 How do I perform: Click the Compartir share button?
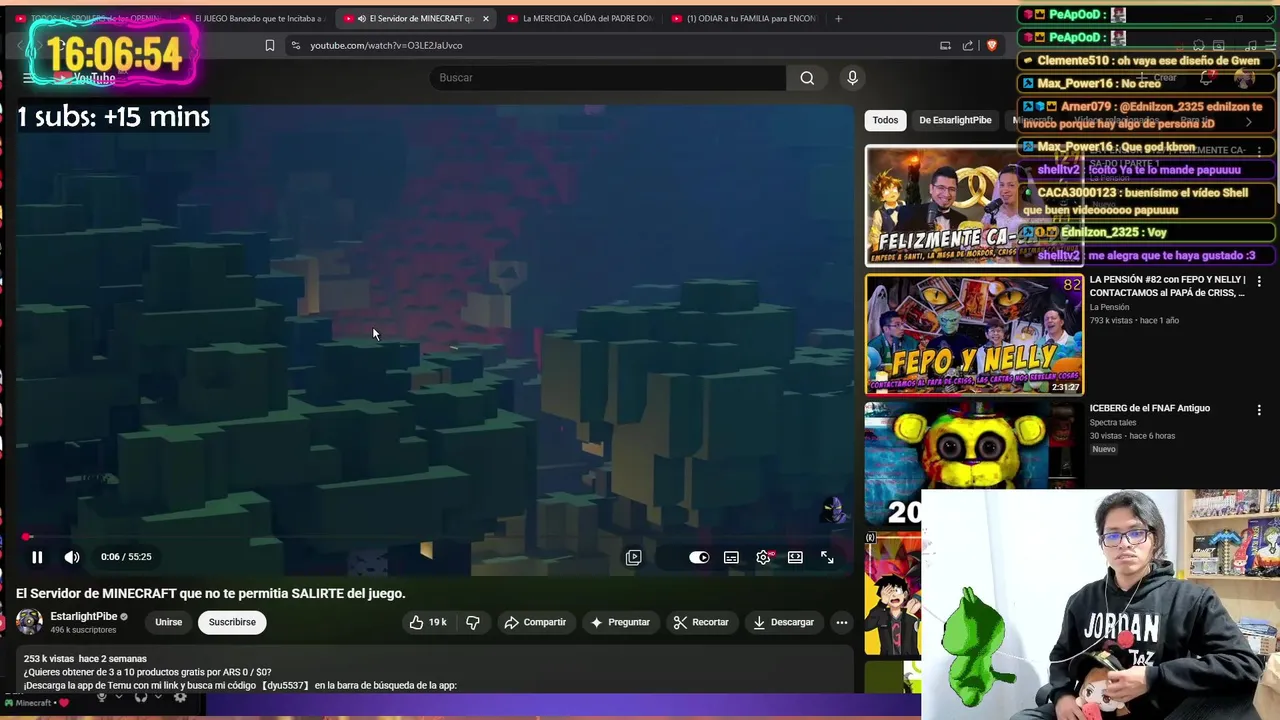pos(535,622)
